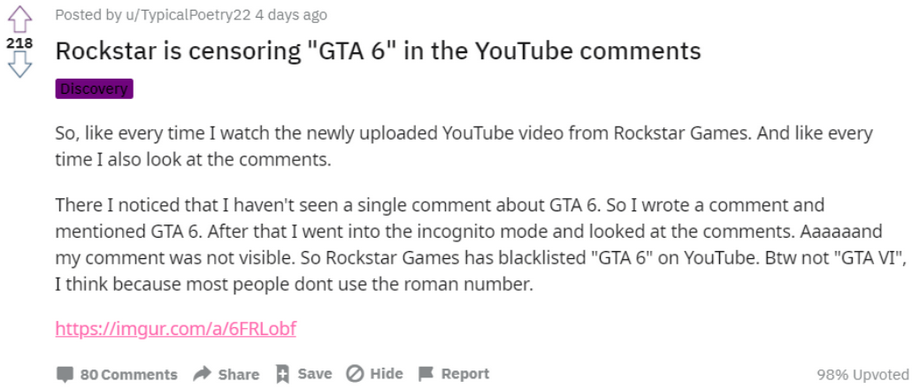This screenshot has height=389, width=920.
Task: Open the imgur.com/a/6FRLobf link
Action: (x=175, y=329)
